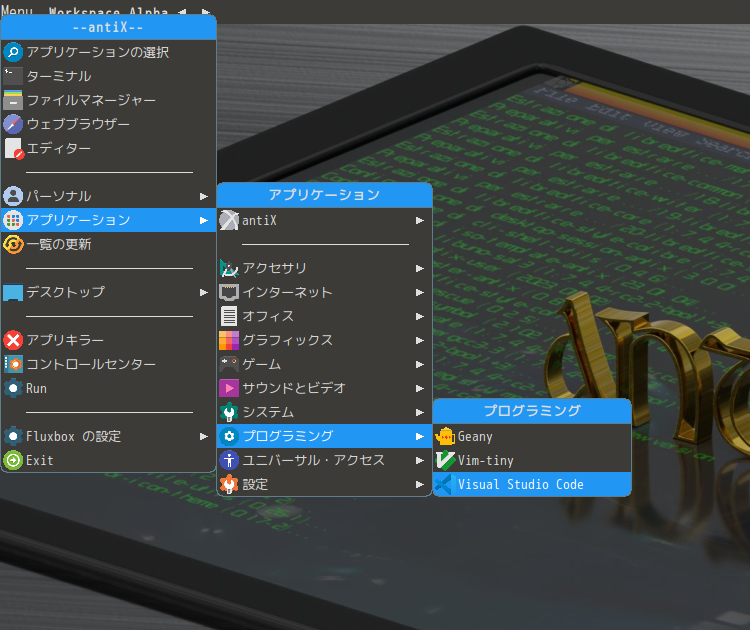Screen dimensions: 750x630
Task: Click the red X icon for アプリキラー
Action: point(13,340)
